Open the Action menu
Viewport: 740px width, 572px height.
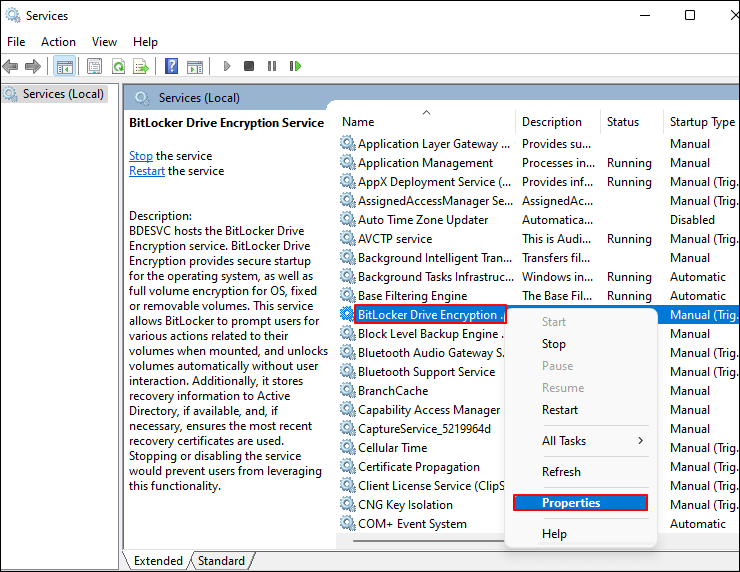58,42
